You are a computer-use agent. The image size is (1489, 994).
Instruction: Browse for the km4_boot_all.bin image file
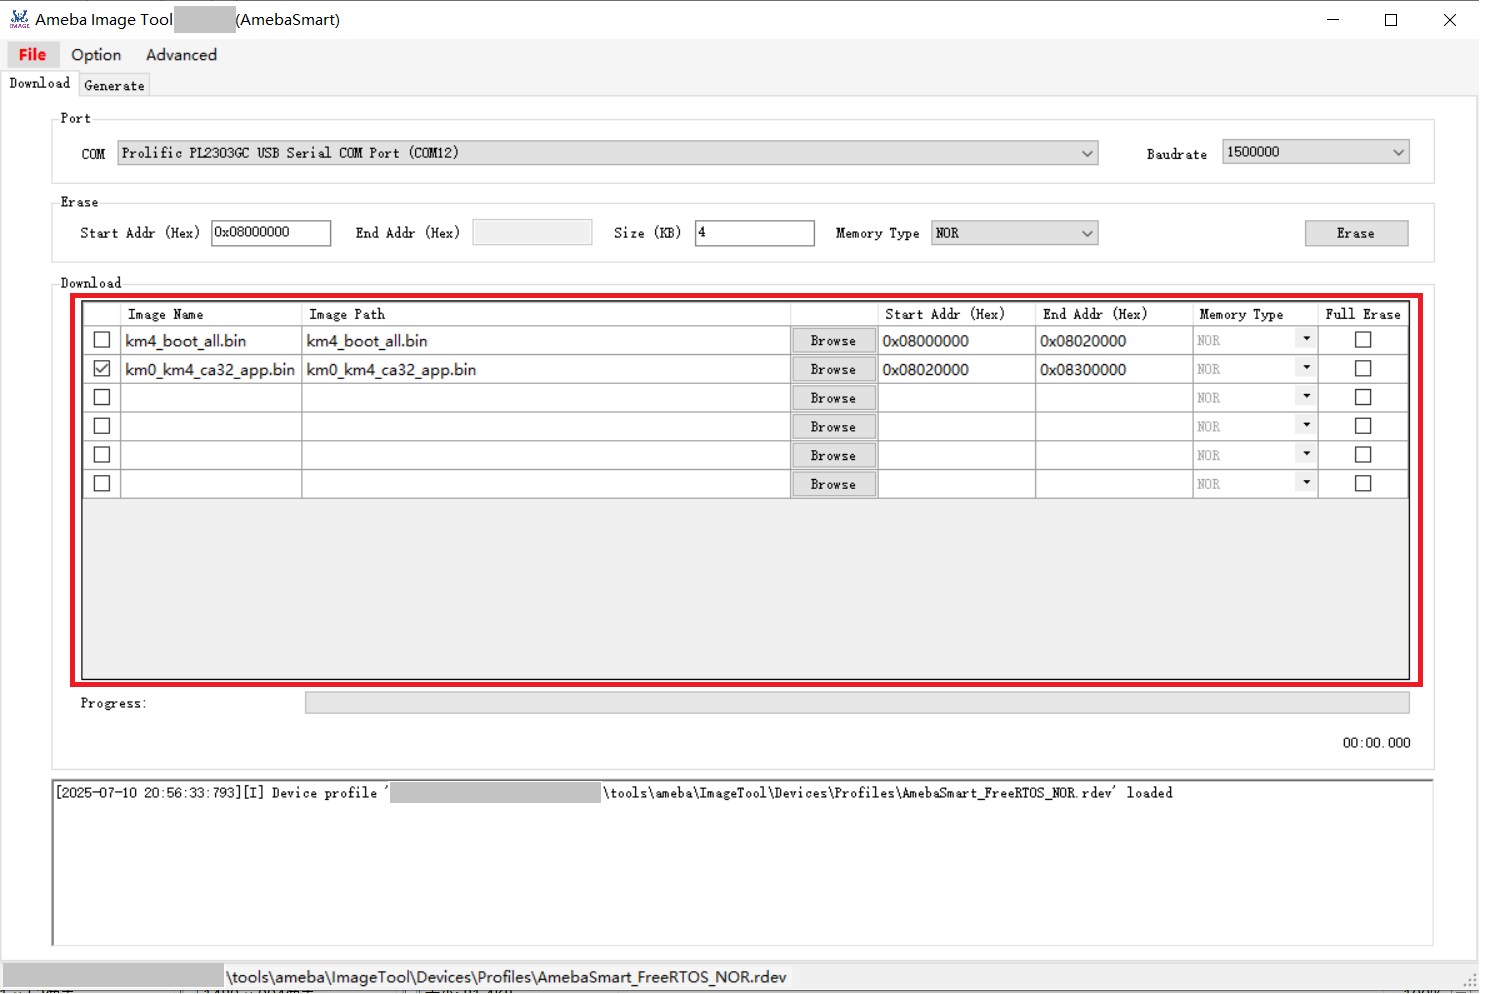[x=833, y=341]
